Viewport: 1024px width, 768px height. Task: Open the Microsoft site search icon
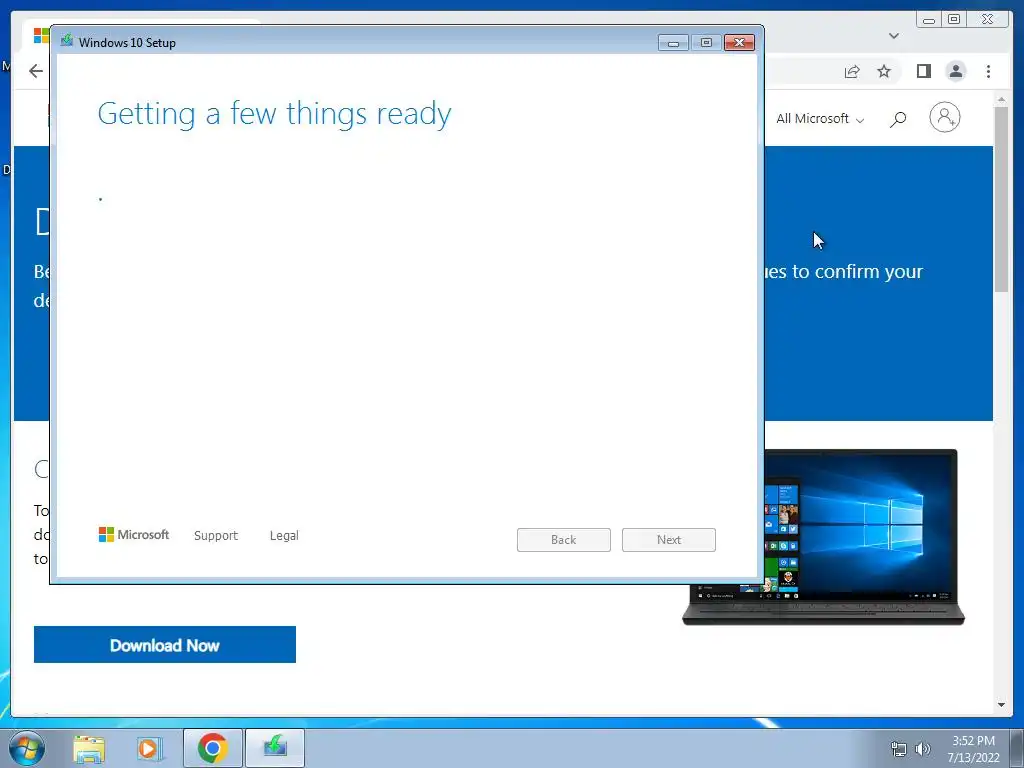[x=898, y=119]
